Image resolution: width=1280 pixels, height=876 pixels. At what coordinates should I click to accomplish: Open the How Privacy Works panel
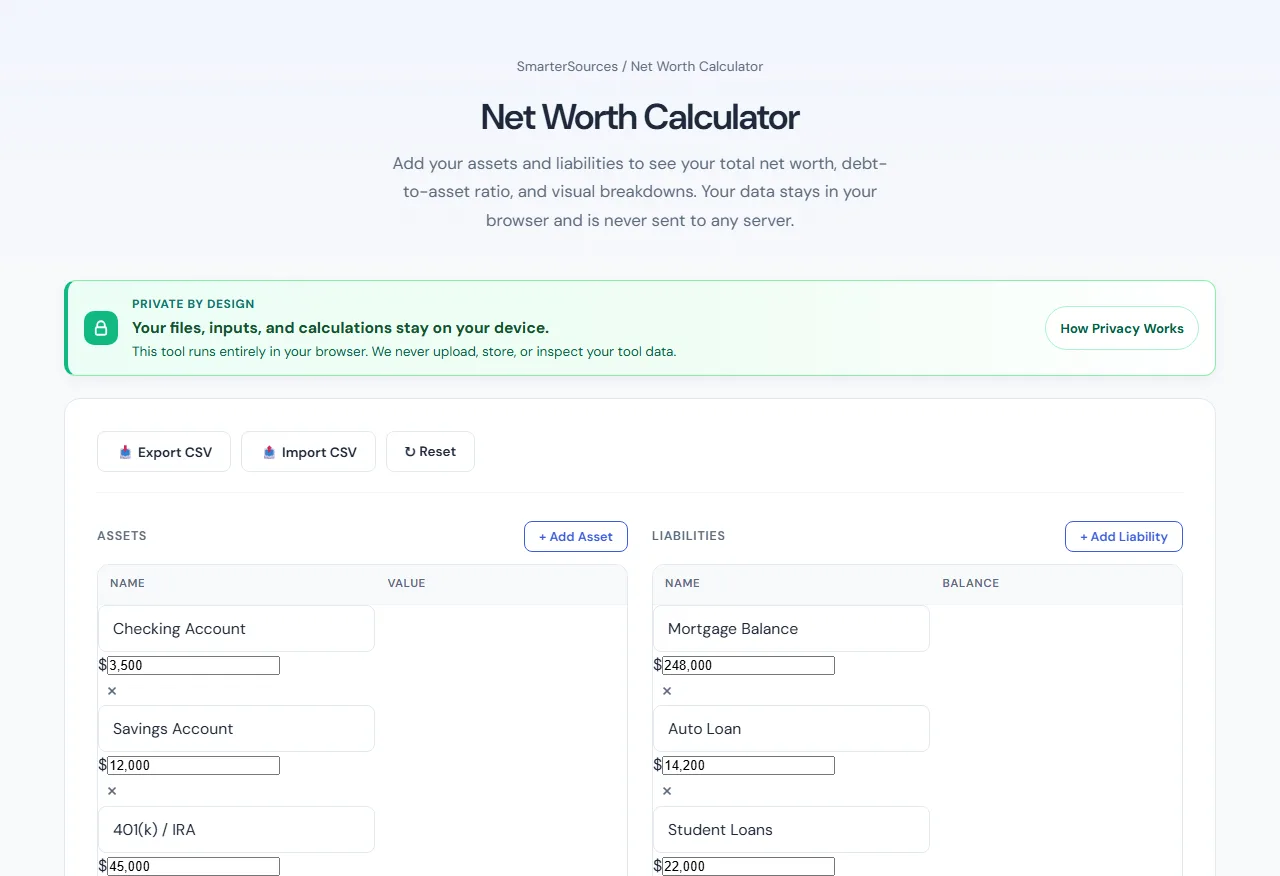[1121, 327]
